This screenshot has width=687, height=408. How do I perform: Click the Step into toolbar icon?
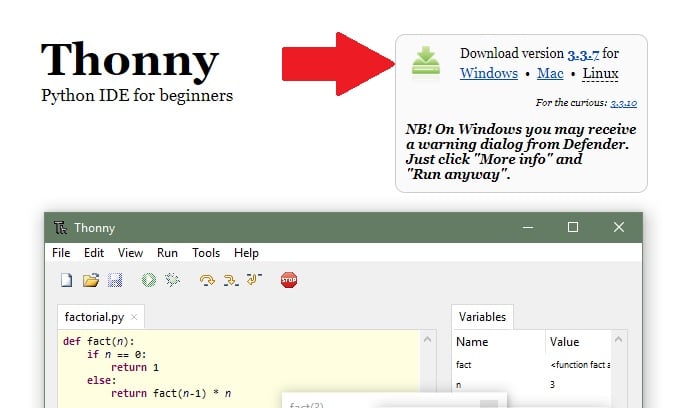[x=231, y=280]
